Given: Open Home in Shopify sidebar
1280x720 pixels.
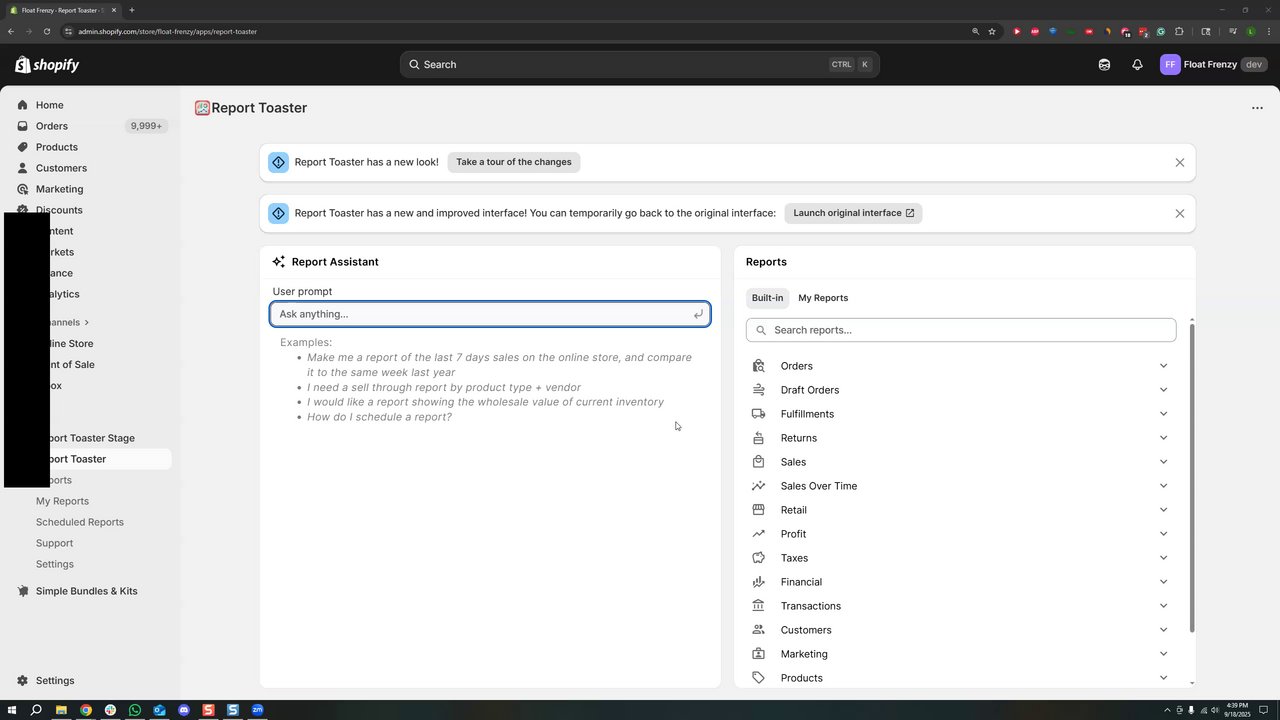Looking at the screenshot, I should [x=49, y=105].
